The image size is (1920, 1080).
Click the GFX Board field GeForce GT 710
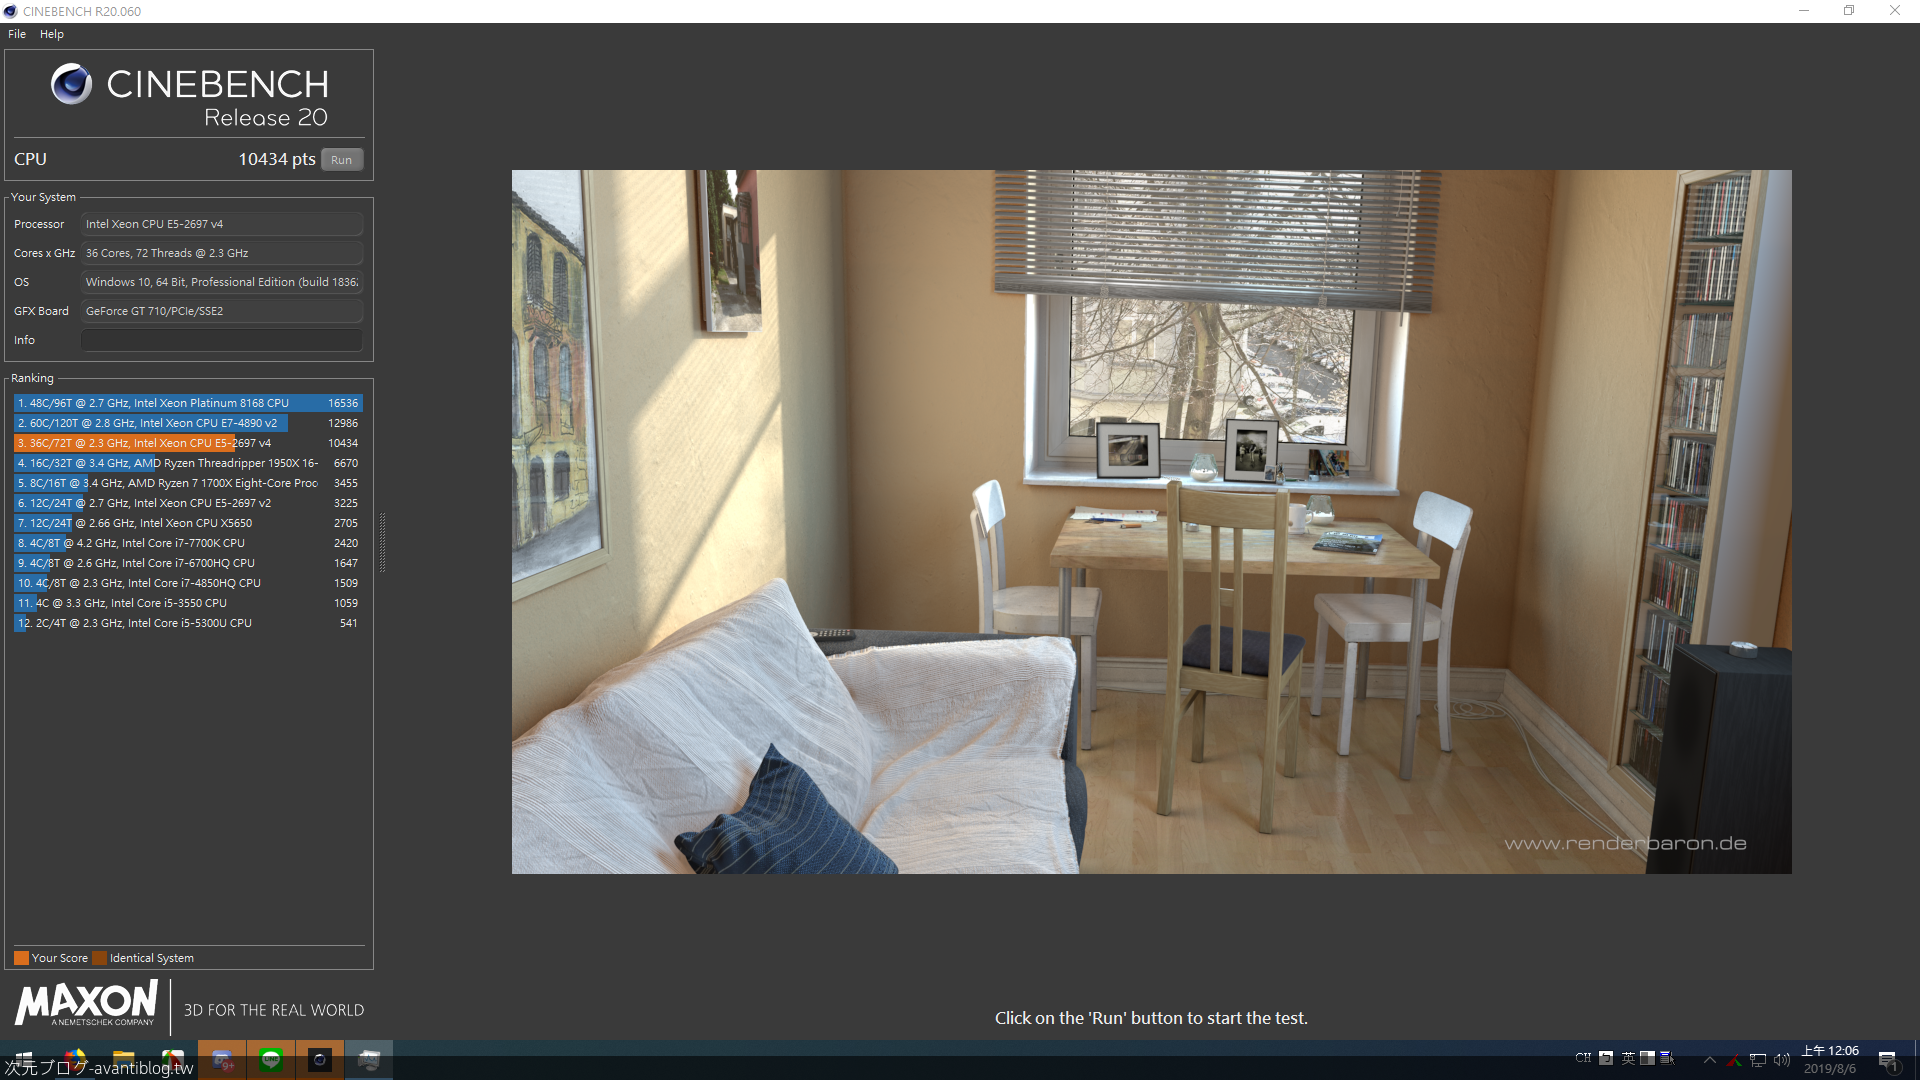[222, 311]
